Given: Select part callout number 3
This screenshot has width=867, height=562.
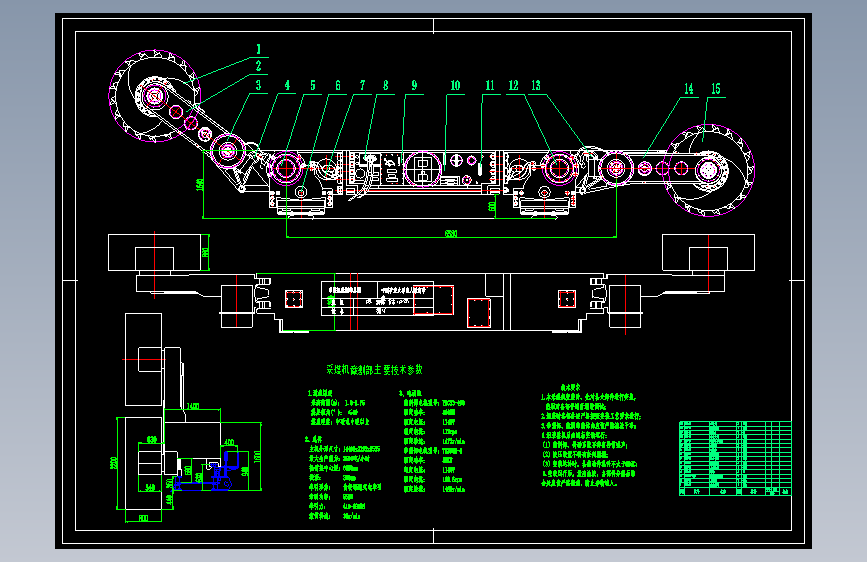Looking at the screenshot, I should click(258, 86).
